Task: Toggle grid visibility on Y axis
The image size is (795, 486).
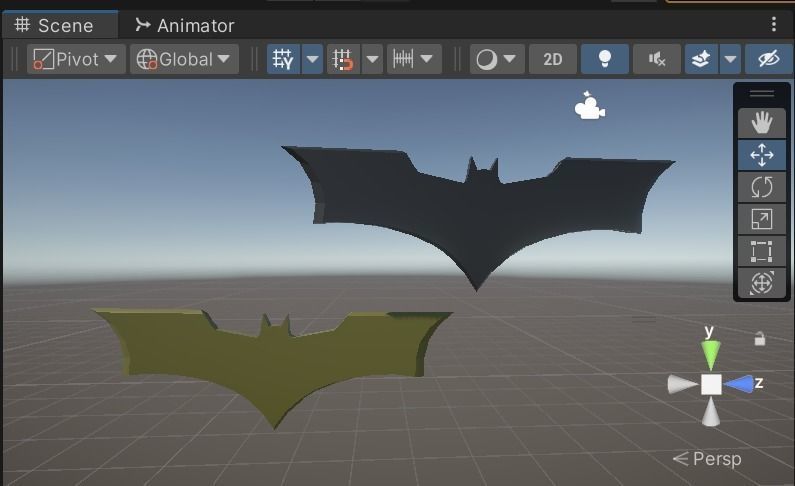Action: [283, 59]
